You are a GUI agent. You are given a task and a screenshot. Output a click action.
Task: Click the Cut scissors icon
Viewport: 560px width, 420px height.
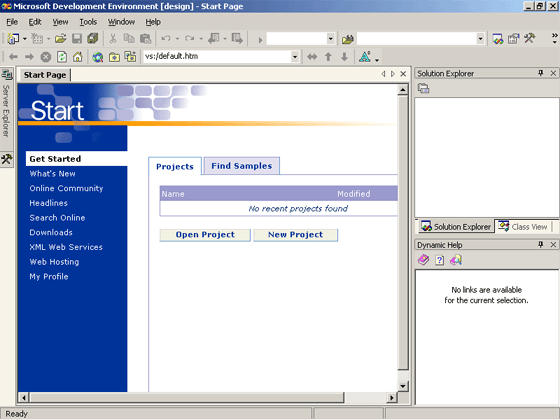point(113,39)
